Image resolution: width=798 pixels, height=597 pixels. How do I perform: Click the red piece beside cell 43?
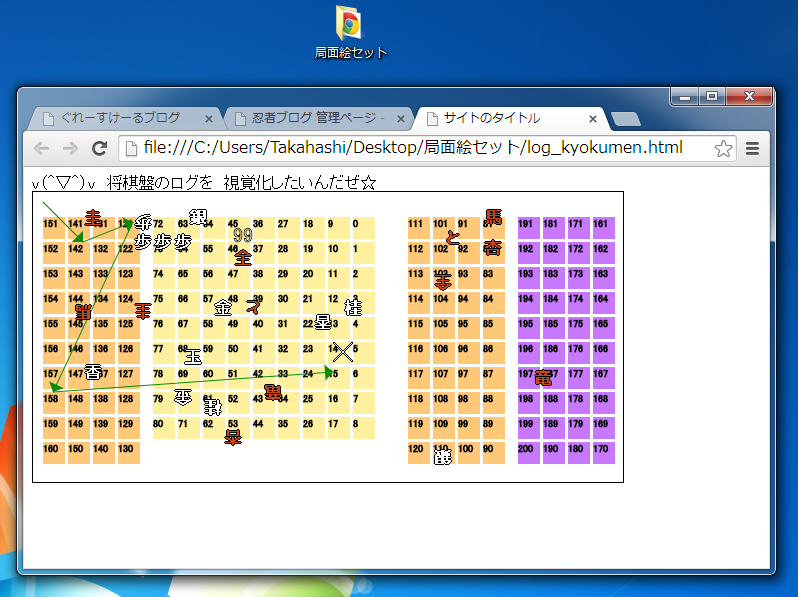tap(273, 392)
